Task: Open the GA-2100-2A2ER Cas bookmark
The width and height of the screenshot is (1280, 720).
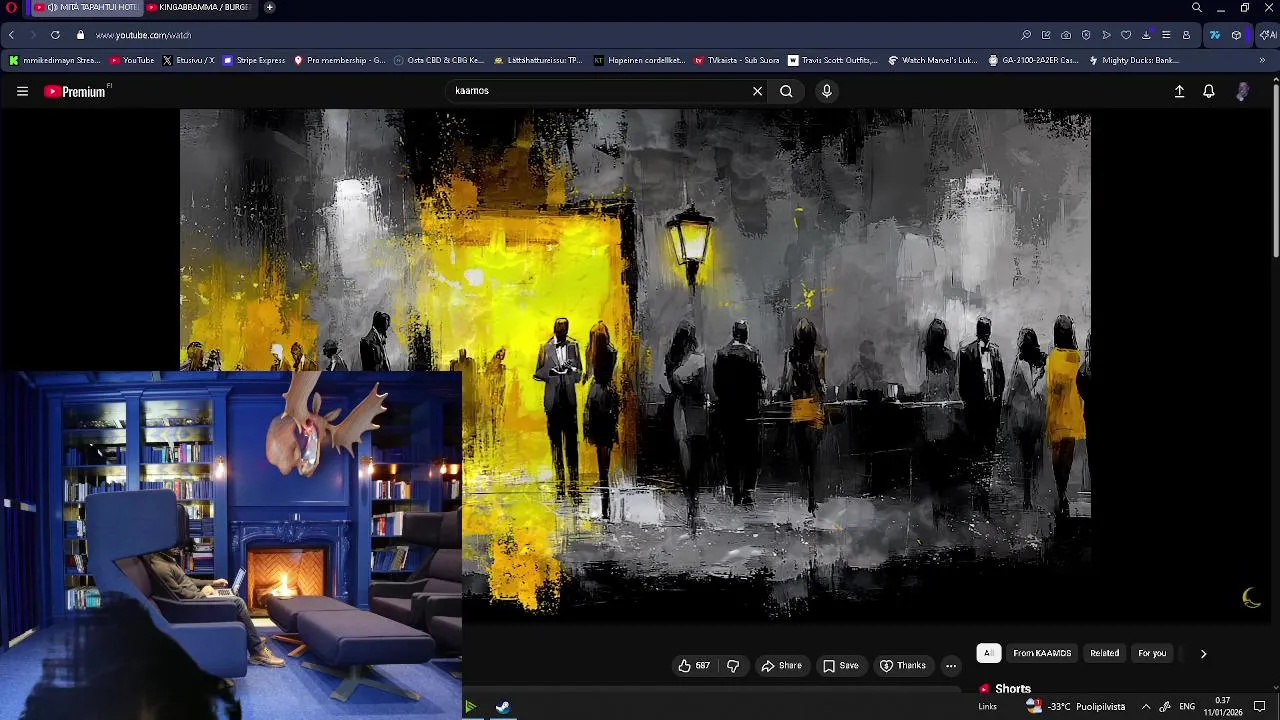Action: (1033, 60)
